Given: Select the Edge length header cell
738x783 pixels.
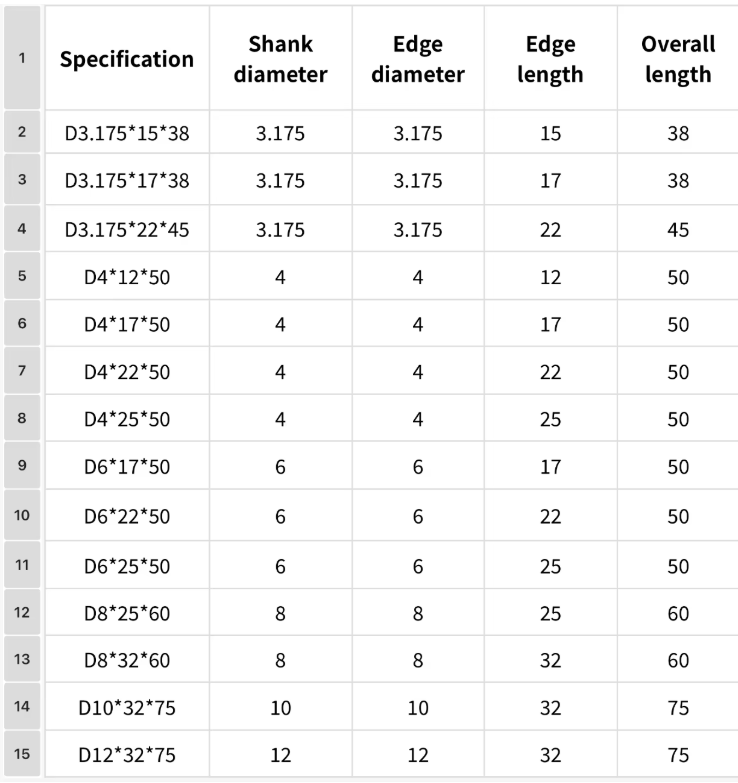Looking at the screenshot, I should point(550,59).
